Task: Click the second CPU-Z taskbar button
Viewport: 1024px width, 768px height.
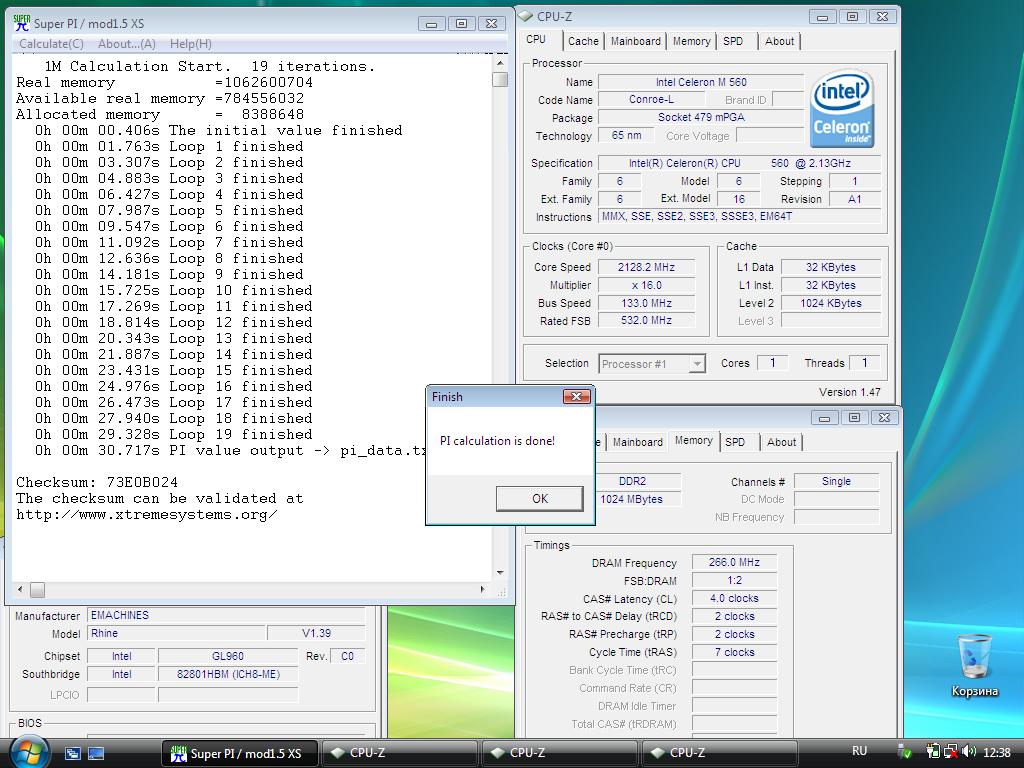Action: click(558, 753)
